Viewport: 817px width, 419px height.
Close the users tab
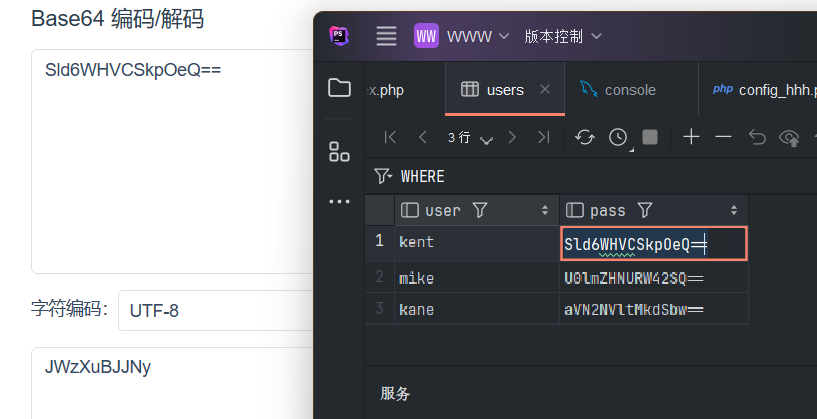click(545, 90)
